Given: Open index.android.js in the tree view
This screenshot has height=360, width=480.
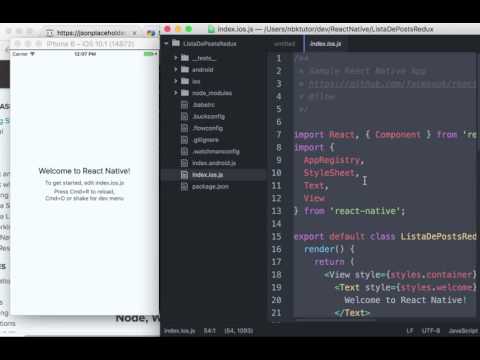Looking at the screenshot, I should pos(214,163).
